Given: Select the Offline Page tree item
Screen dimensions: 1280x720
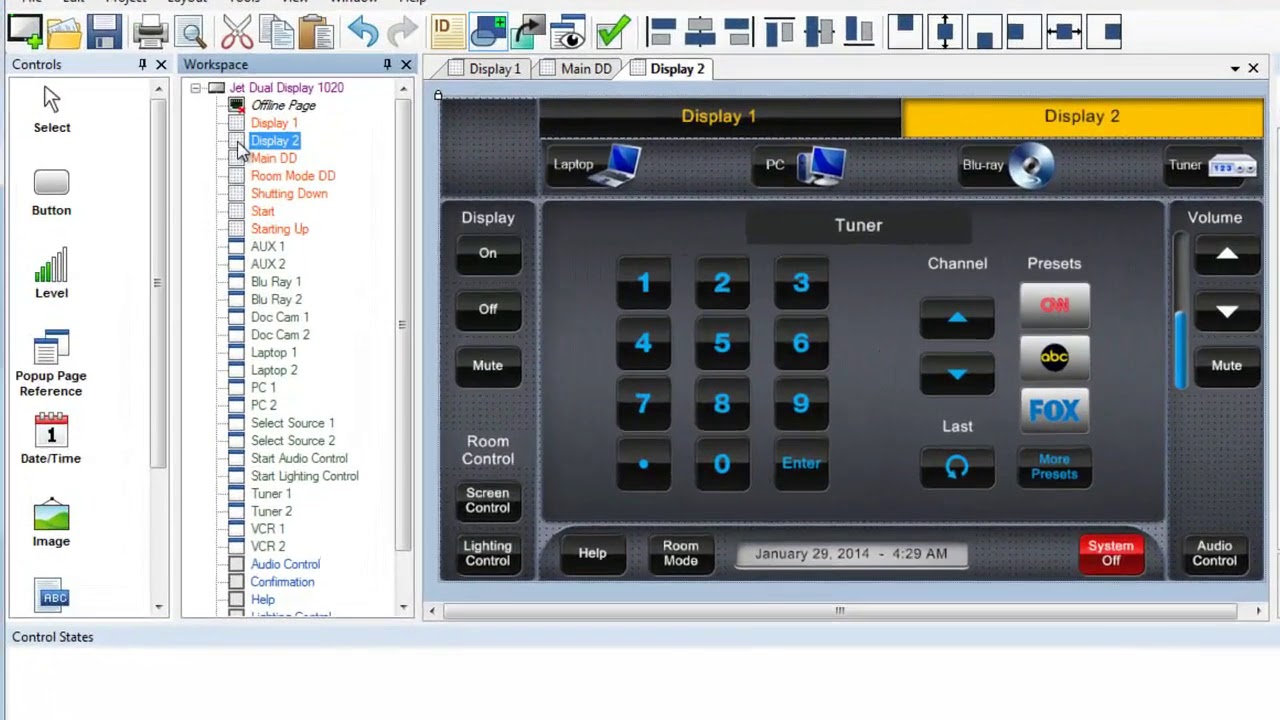Looking at the screenshot, I should click(x=283, y=105).
